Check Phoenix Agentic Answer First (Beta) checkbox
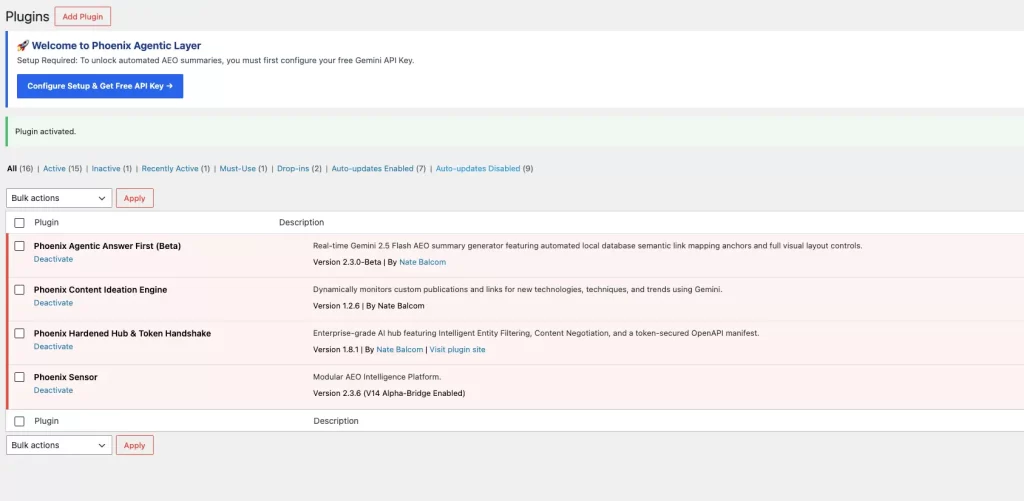This screenshot has width=1024, height=501. [20, 246]
